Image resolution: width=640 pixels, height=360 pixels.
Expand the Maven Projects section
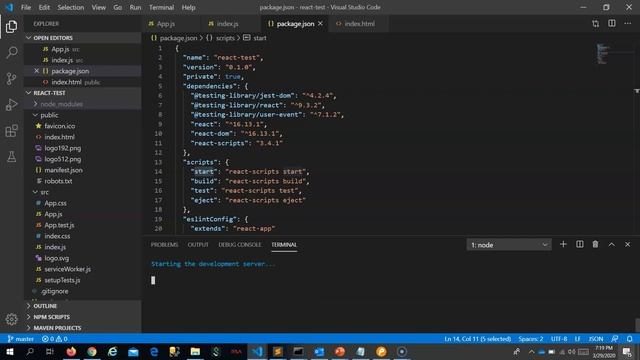[x=83, y=328]
